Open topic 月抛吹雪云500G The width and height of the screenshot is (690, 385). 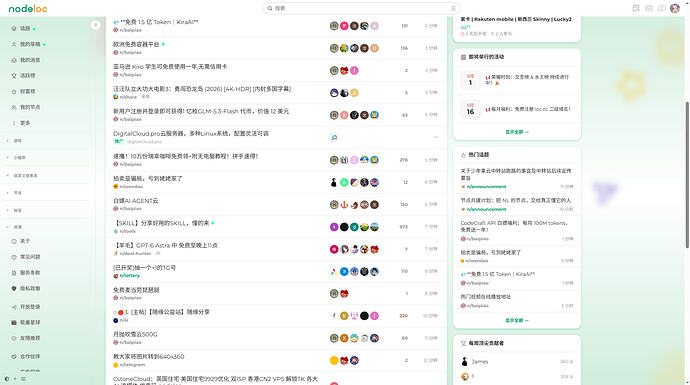(135, 334)
